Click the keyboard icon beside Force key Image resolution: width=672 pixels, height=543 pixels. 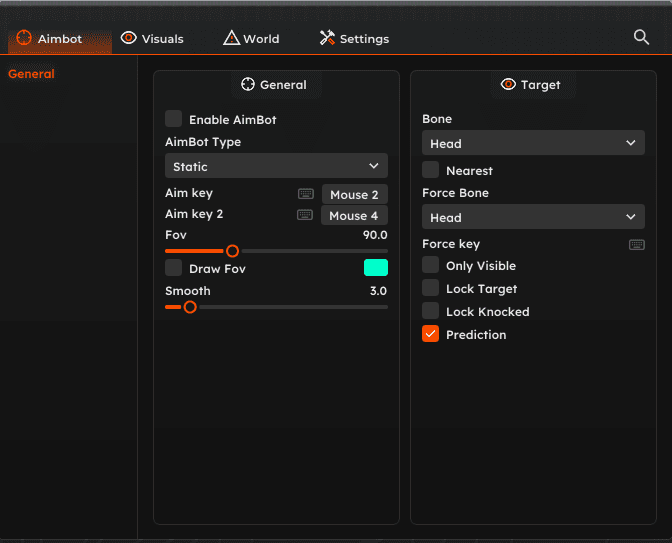coord(636,244)
